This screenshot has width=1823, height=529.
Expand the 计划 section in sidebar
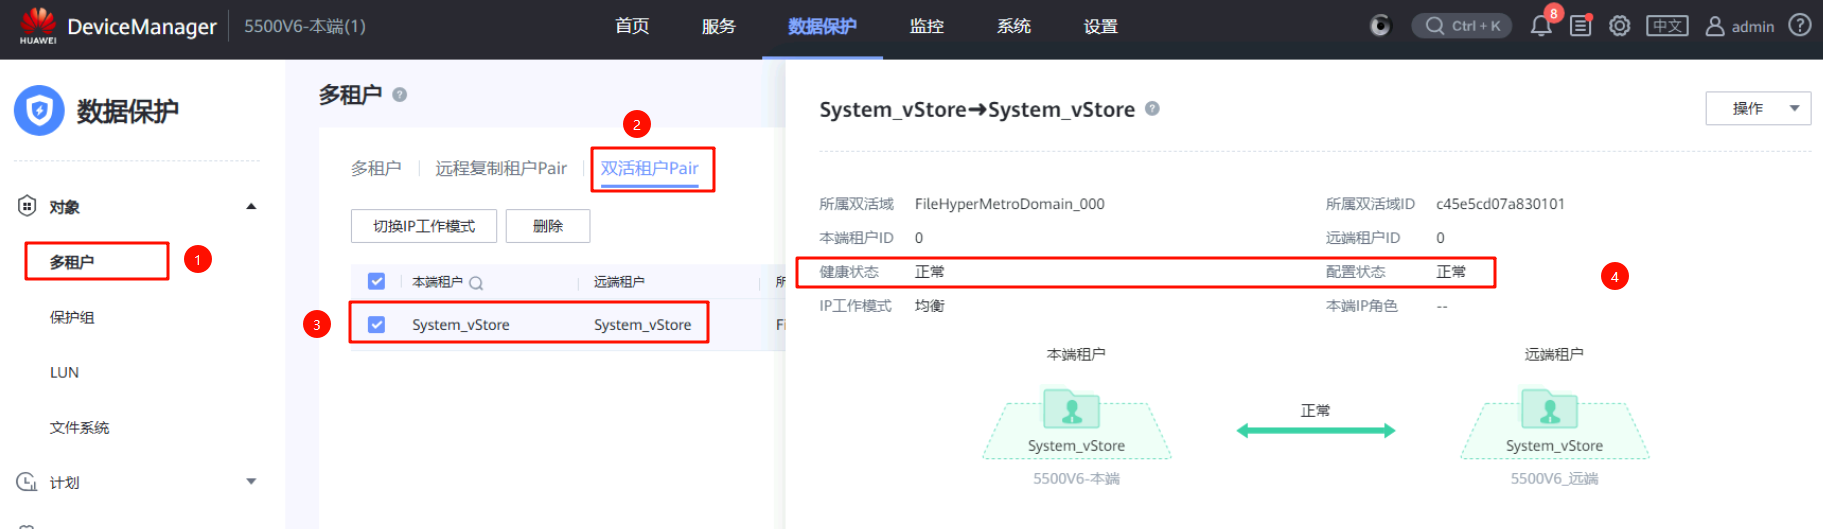pyautogui.click(x=251, y=482)
